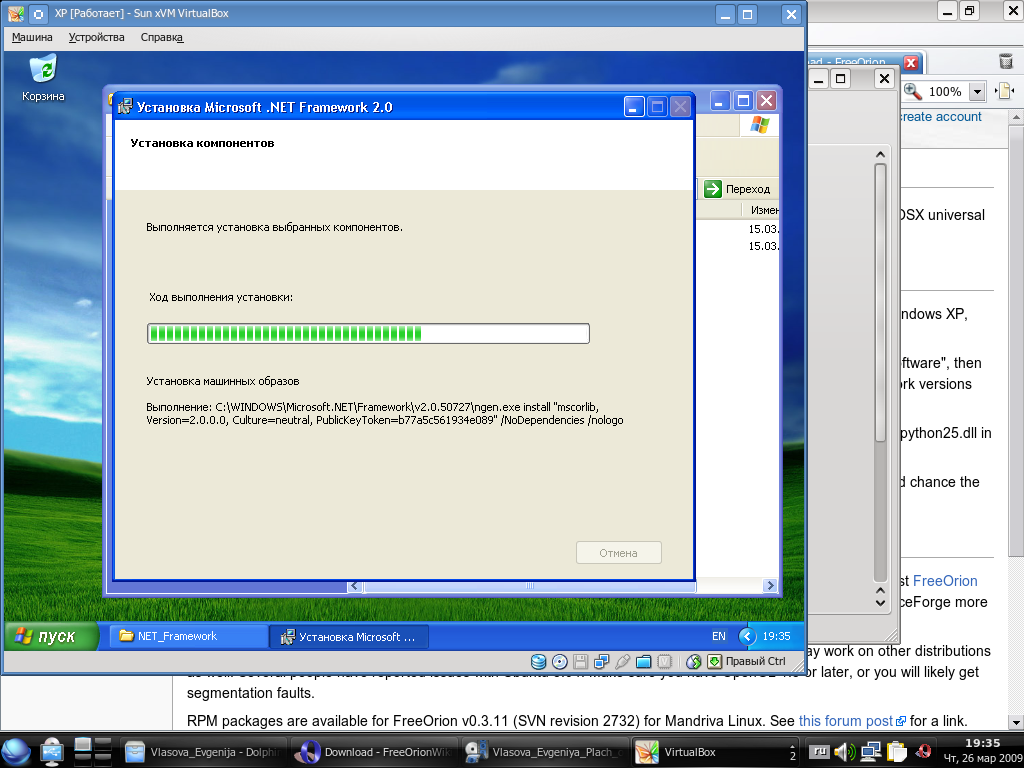The image size is (1024, 768).
Task: Click the create account link
Action: pyautogui.click(x=940, y=116)
